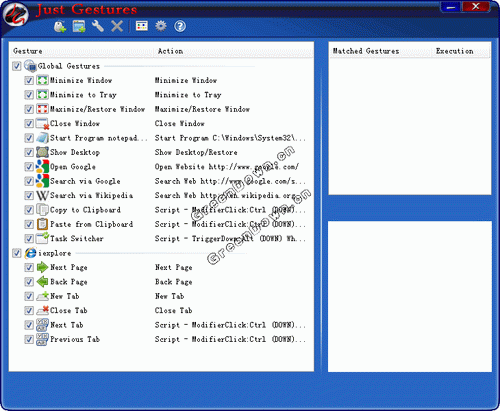Toggle the Task Switcher checkbox
Screen dimensions: 500x411
coord(29,238)
